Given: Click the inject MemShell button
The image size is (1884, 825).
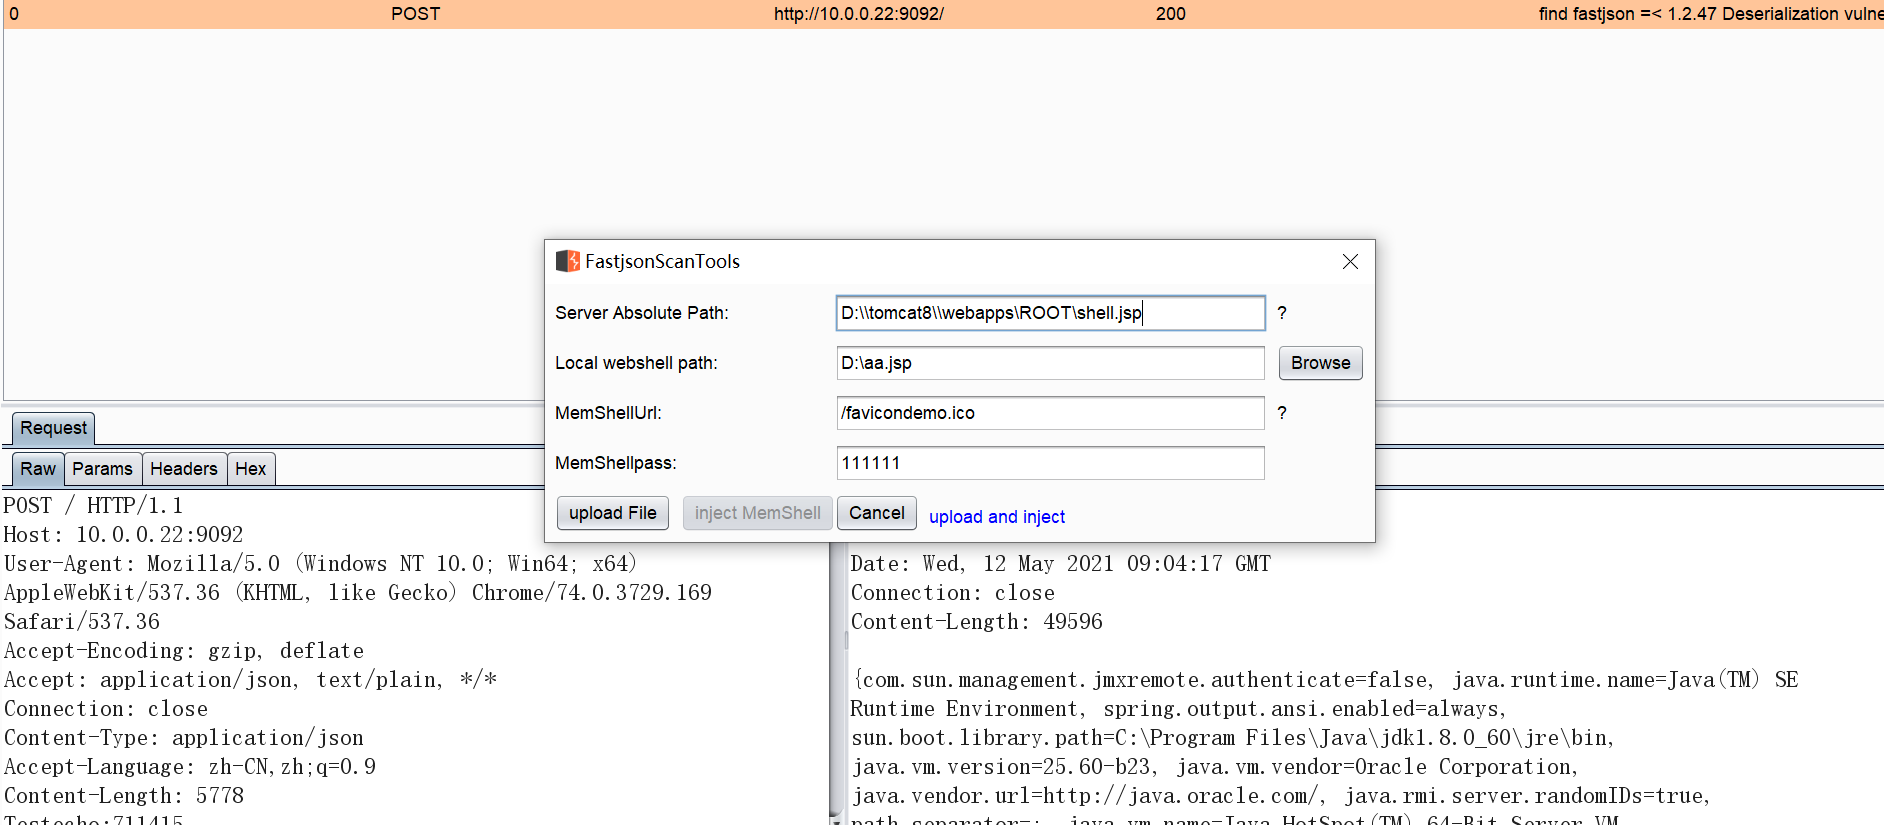Looking at the screenshot, I should (757, 513).
